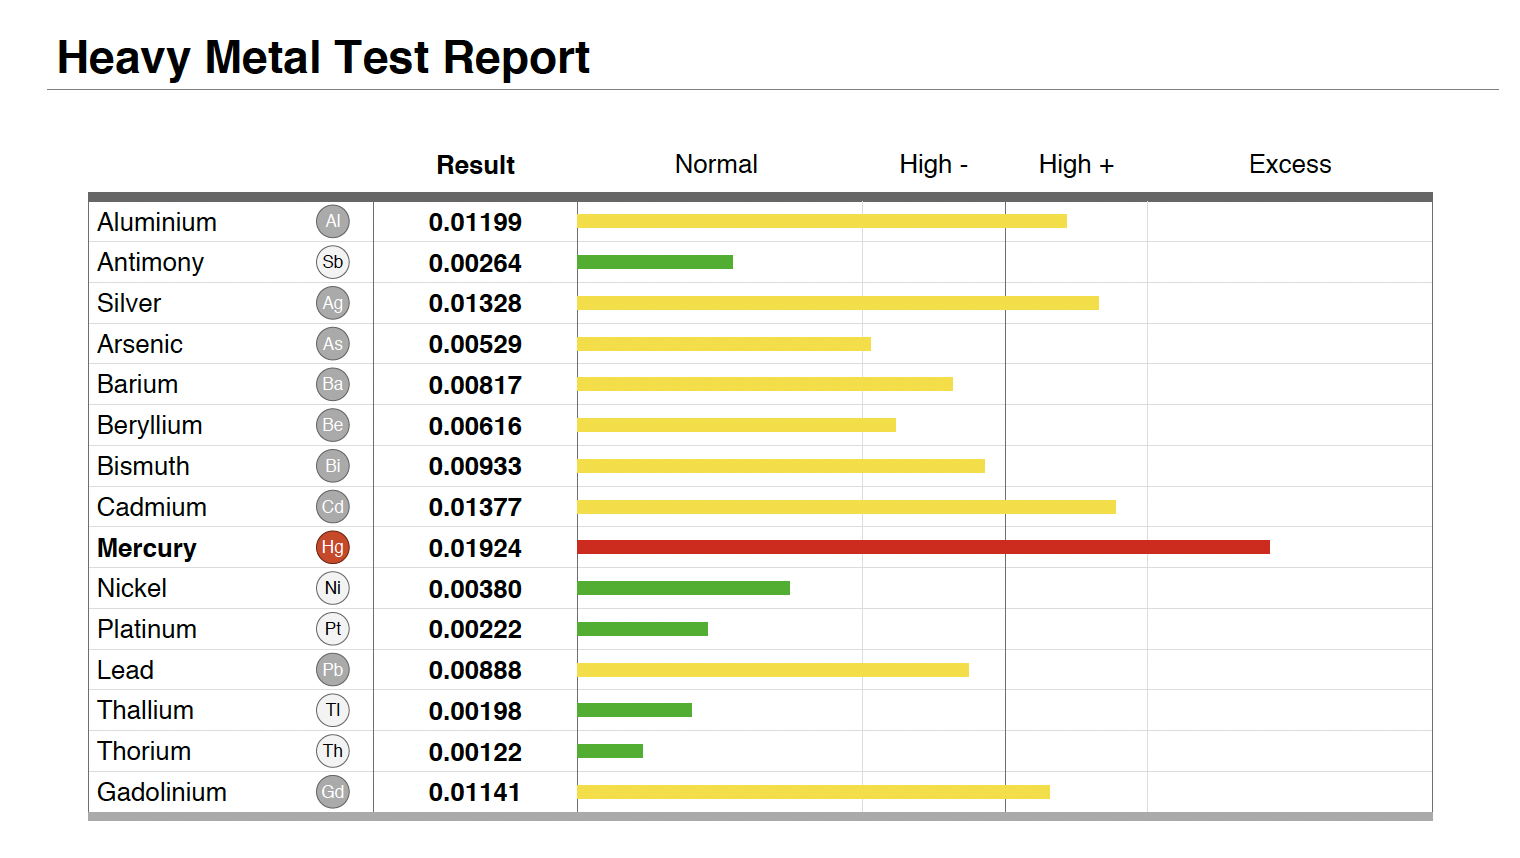Screen dimensions: 1520x858
Task: Click the yellow Beryllium result bar
Action: [737, 425]
